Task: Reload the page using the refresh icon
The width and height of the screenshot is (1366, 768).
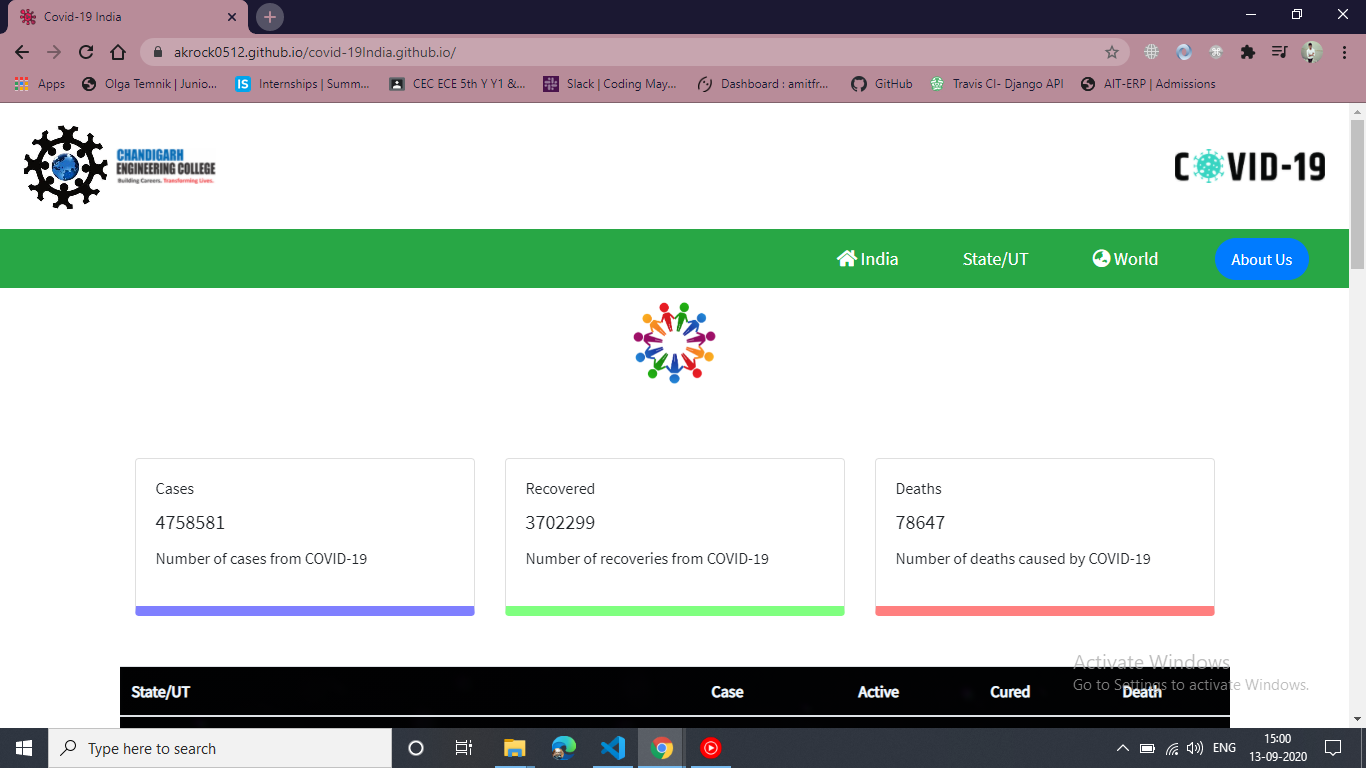Action: point(86,52)
